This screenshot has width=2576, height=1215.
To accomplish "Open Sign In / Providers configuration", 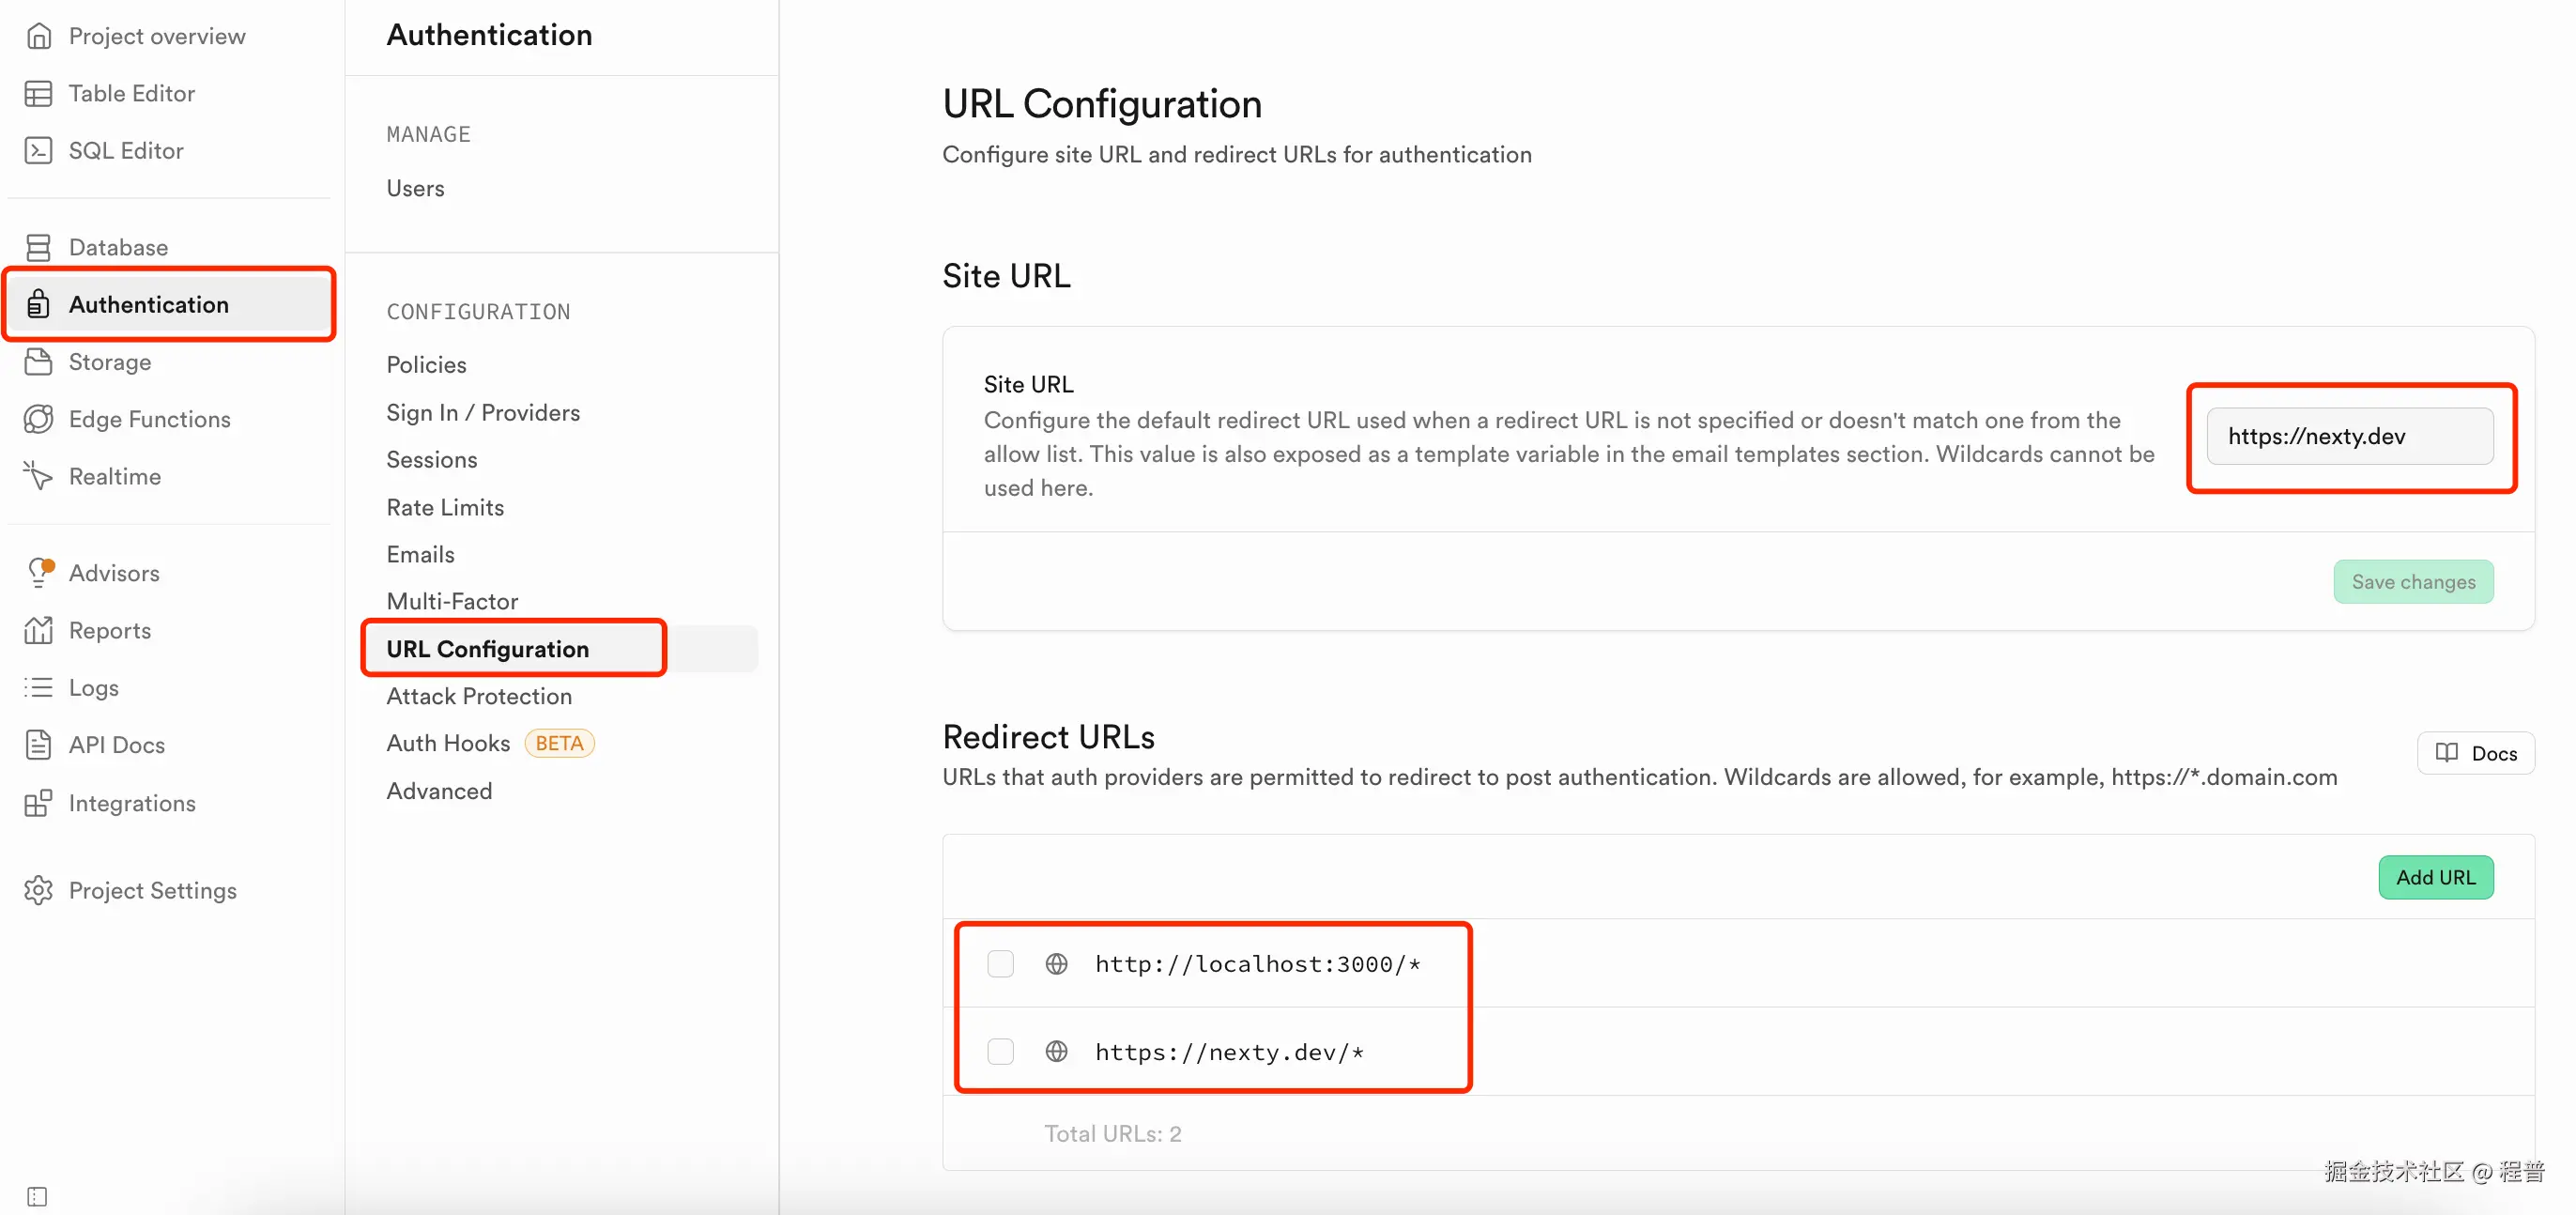I will click(x=483, y=412).
